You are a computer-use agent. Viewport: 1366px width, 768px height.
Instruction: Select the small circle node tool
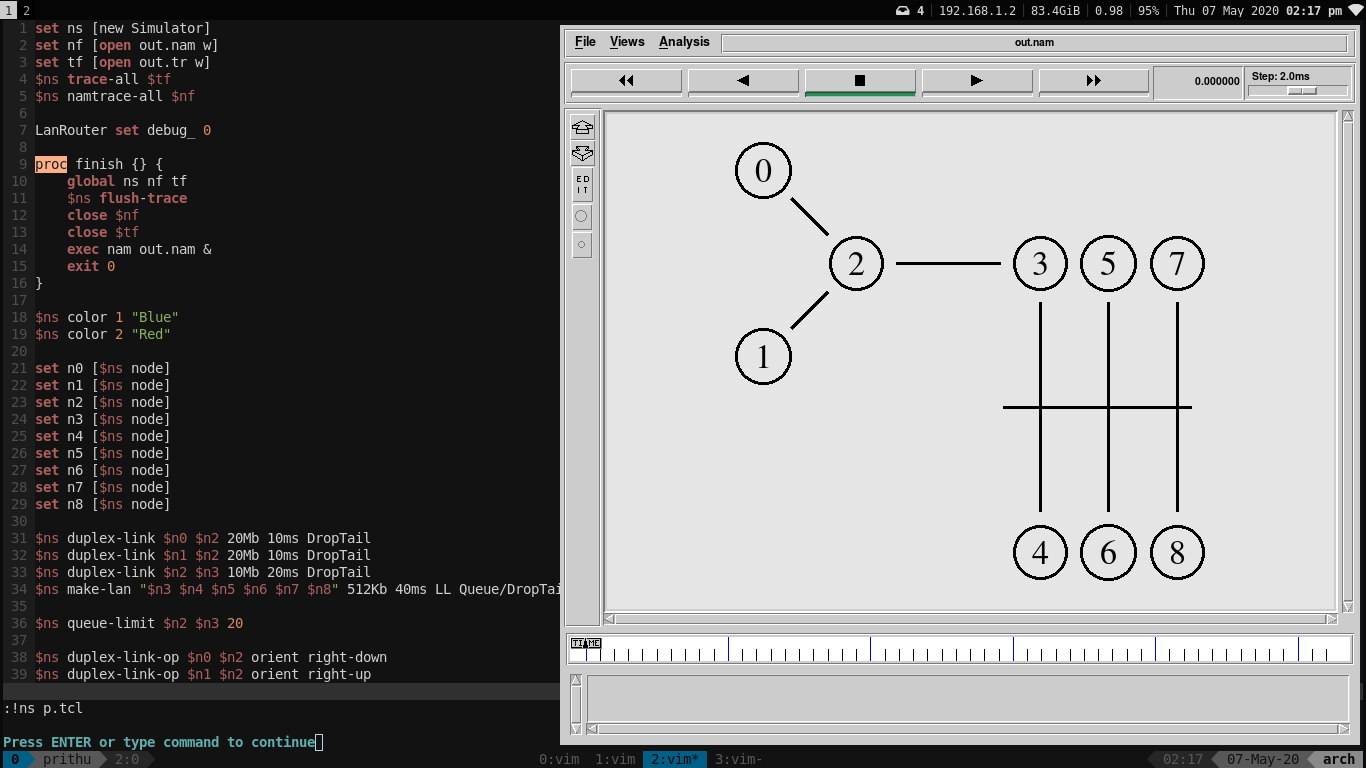(x=582, y=245)
